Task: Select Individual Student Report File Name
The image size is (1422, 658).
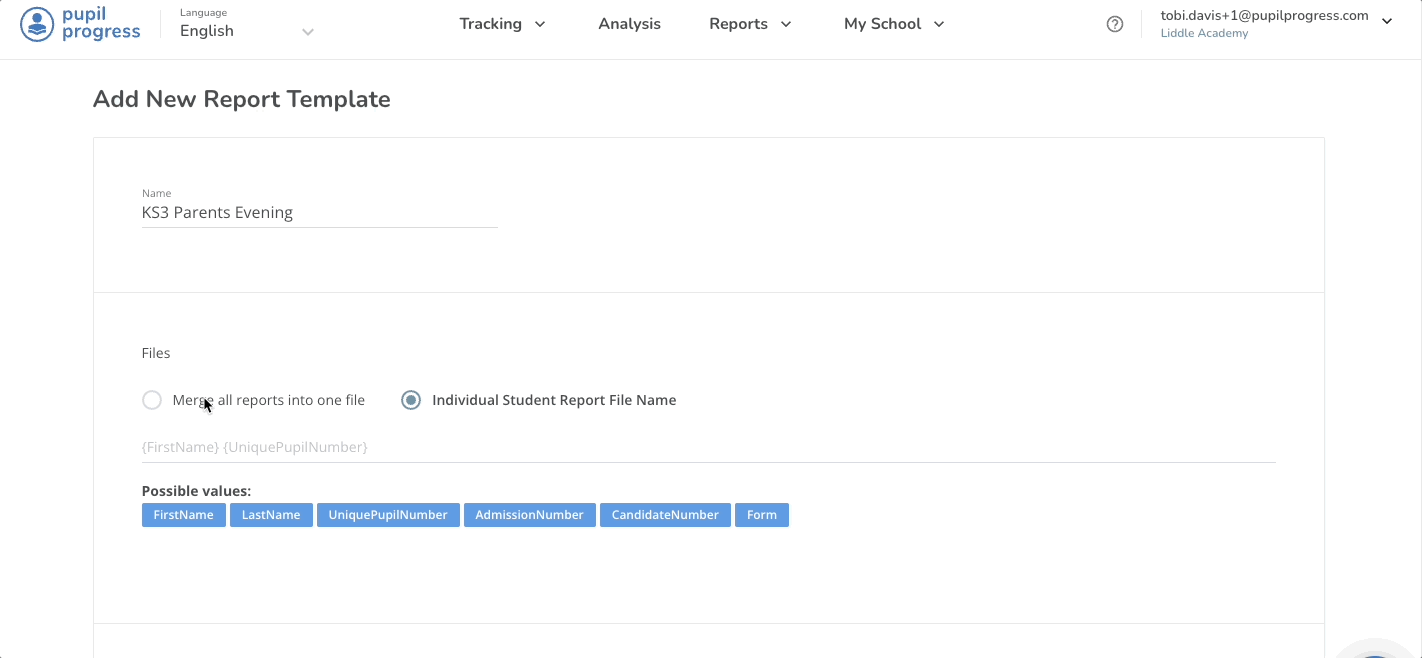Action: pos(410,399)
